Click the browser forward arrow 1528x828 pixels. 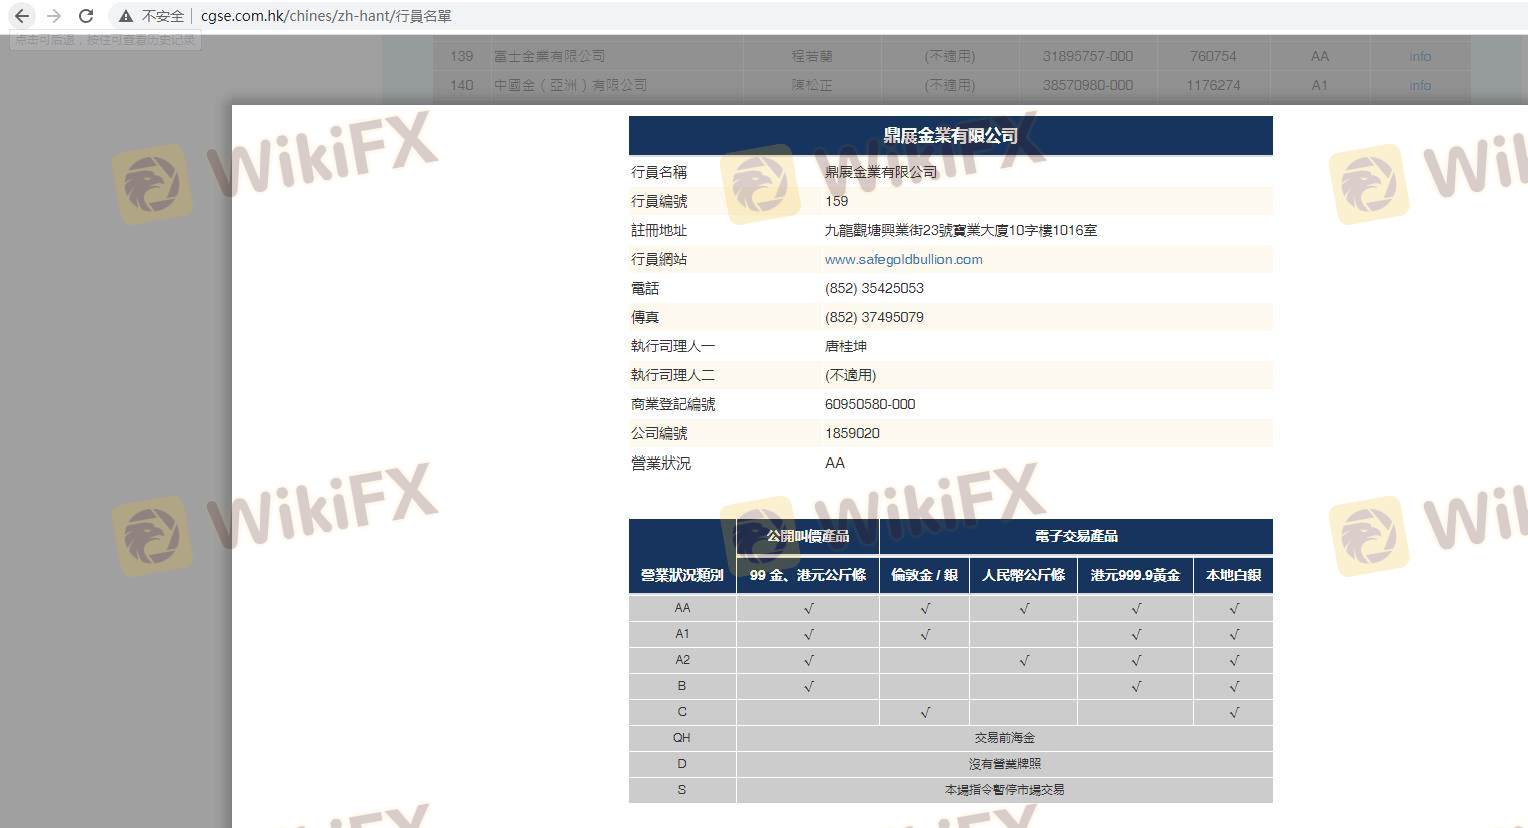point(54,16)
